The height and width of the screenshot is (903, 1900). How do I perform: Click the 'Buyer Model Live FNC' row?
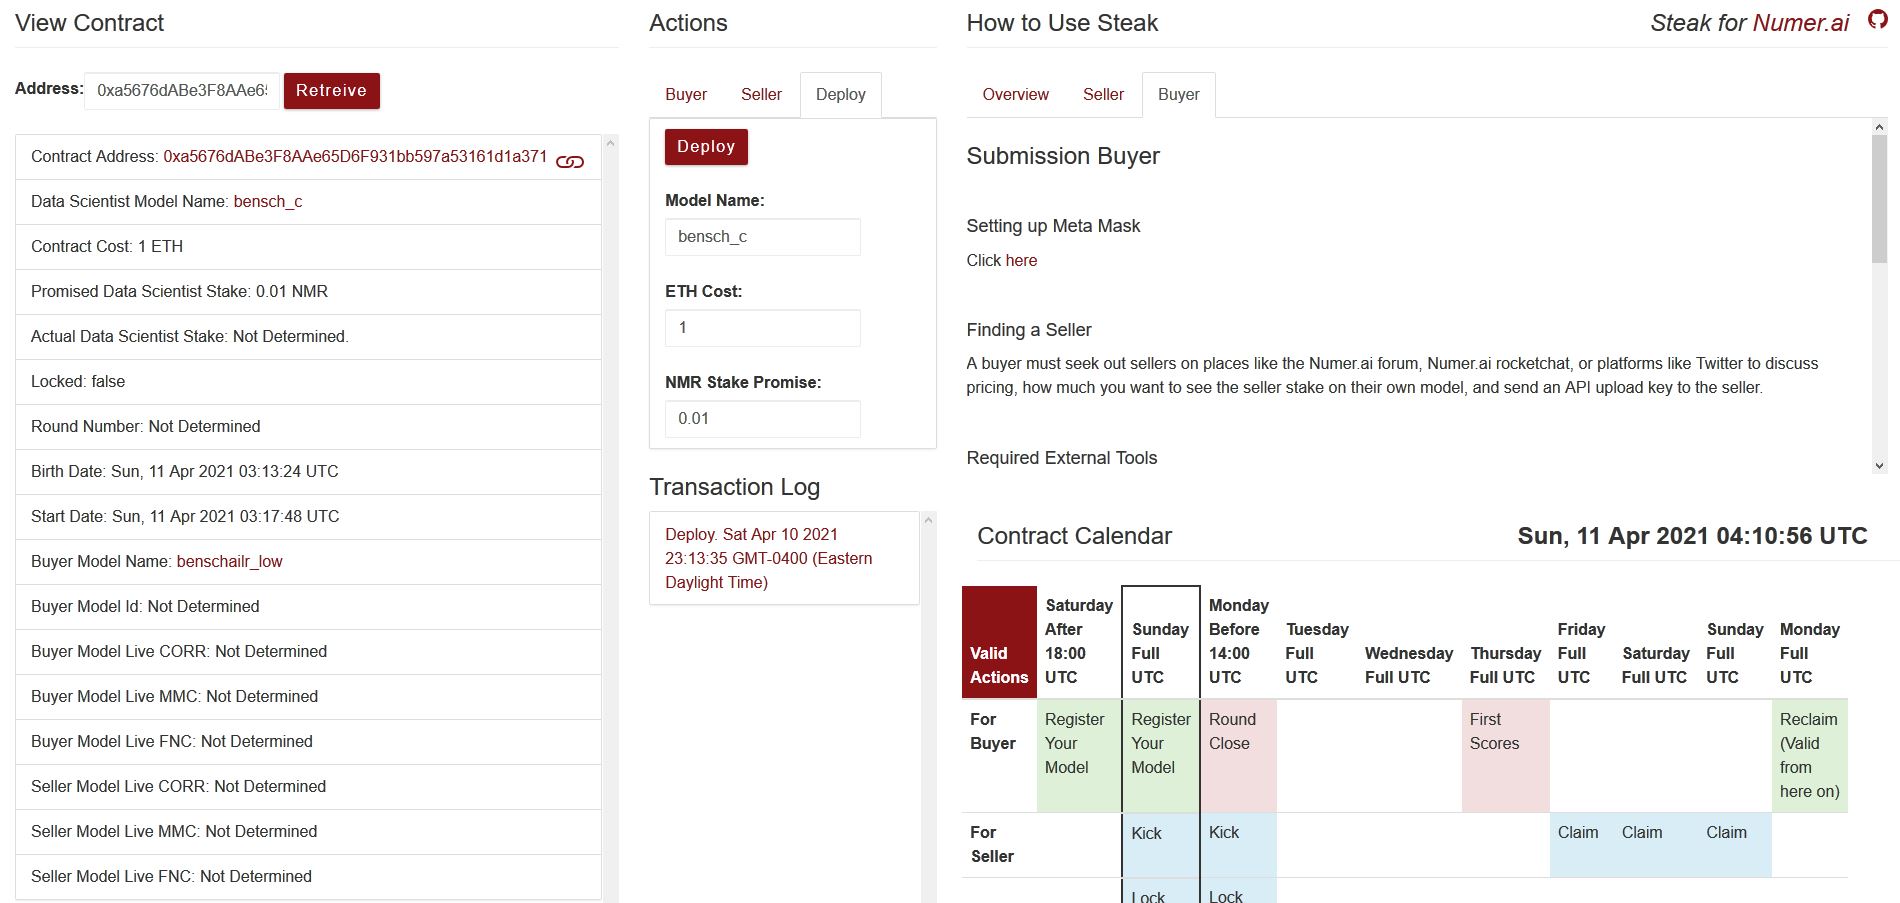tap(308, 742)
